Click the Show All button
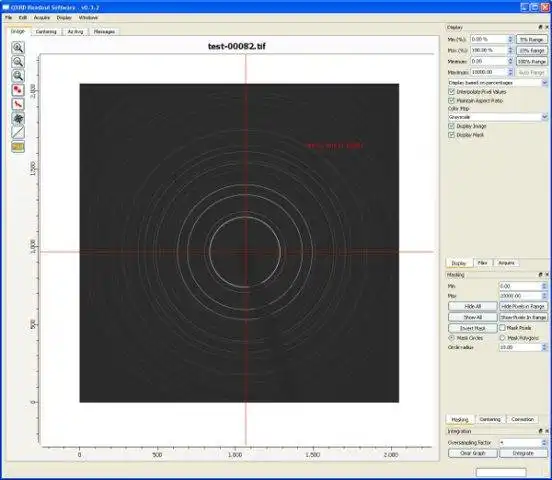 tap(473, 317)
